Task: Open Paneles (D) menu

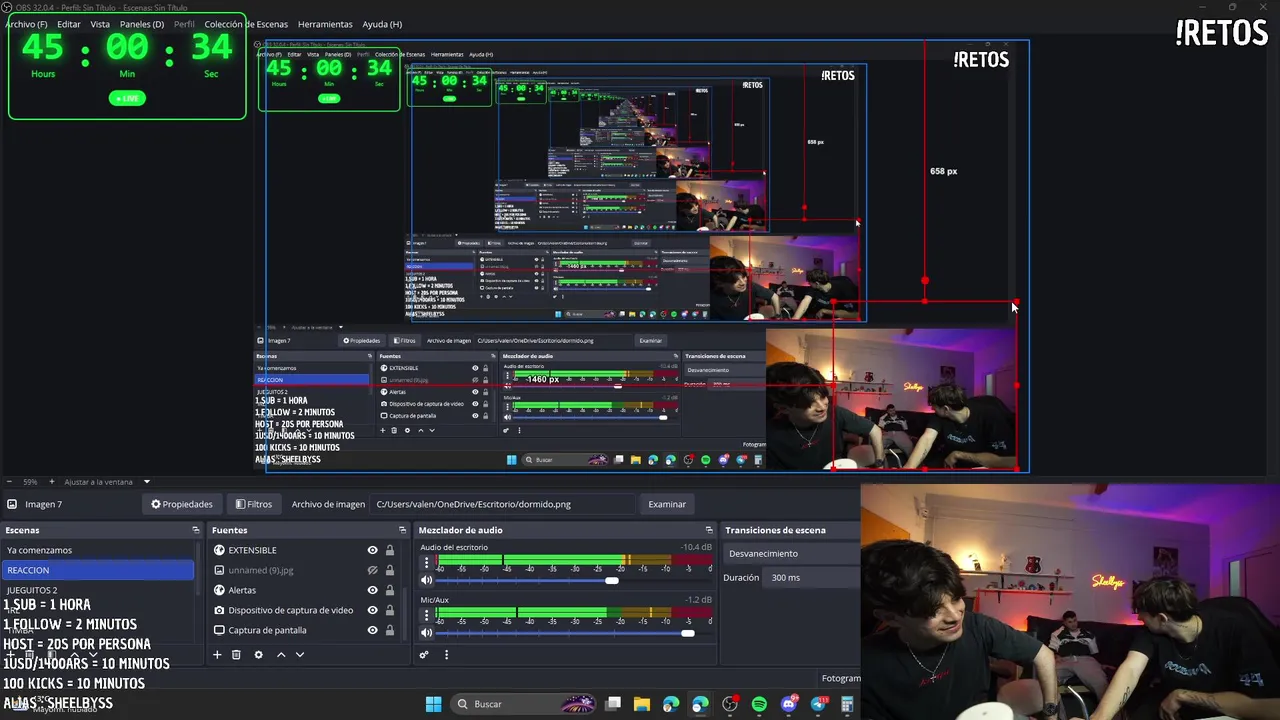Action: coord(142,24)
